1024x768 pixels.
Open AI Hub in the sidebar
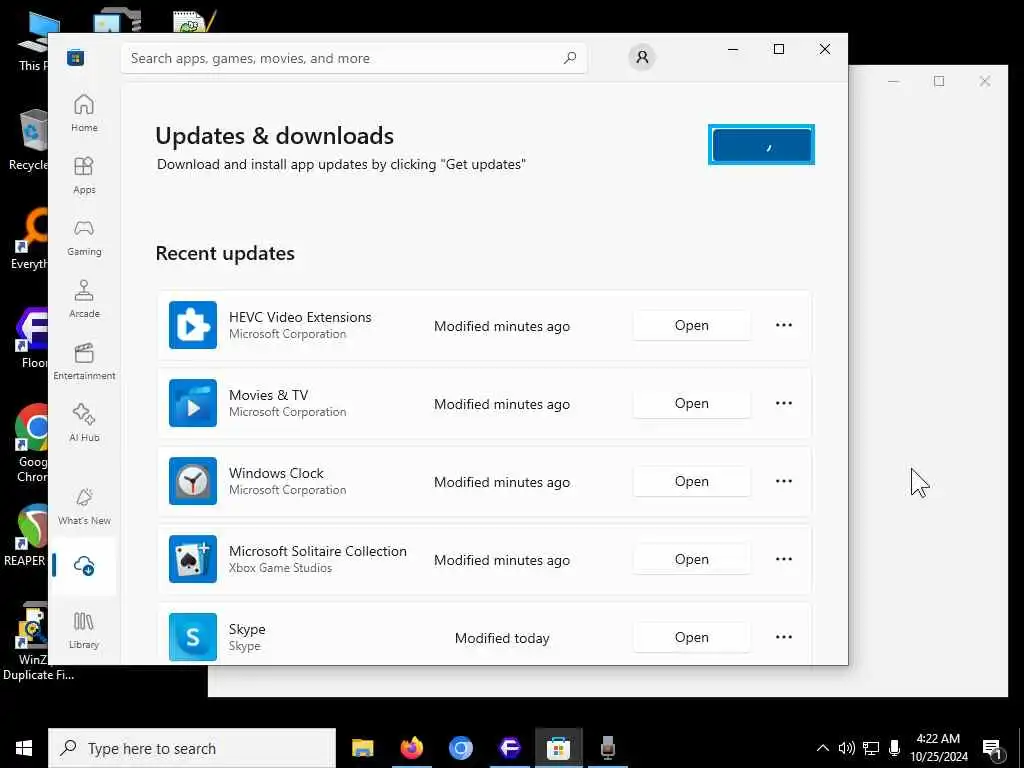coord(84,423)
